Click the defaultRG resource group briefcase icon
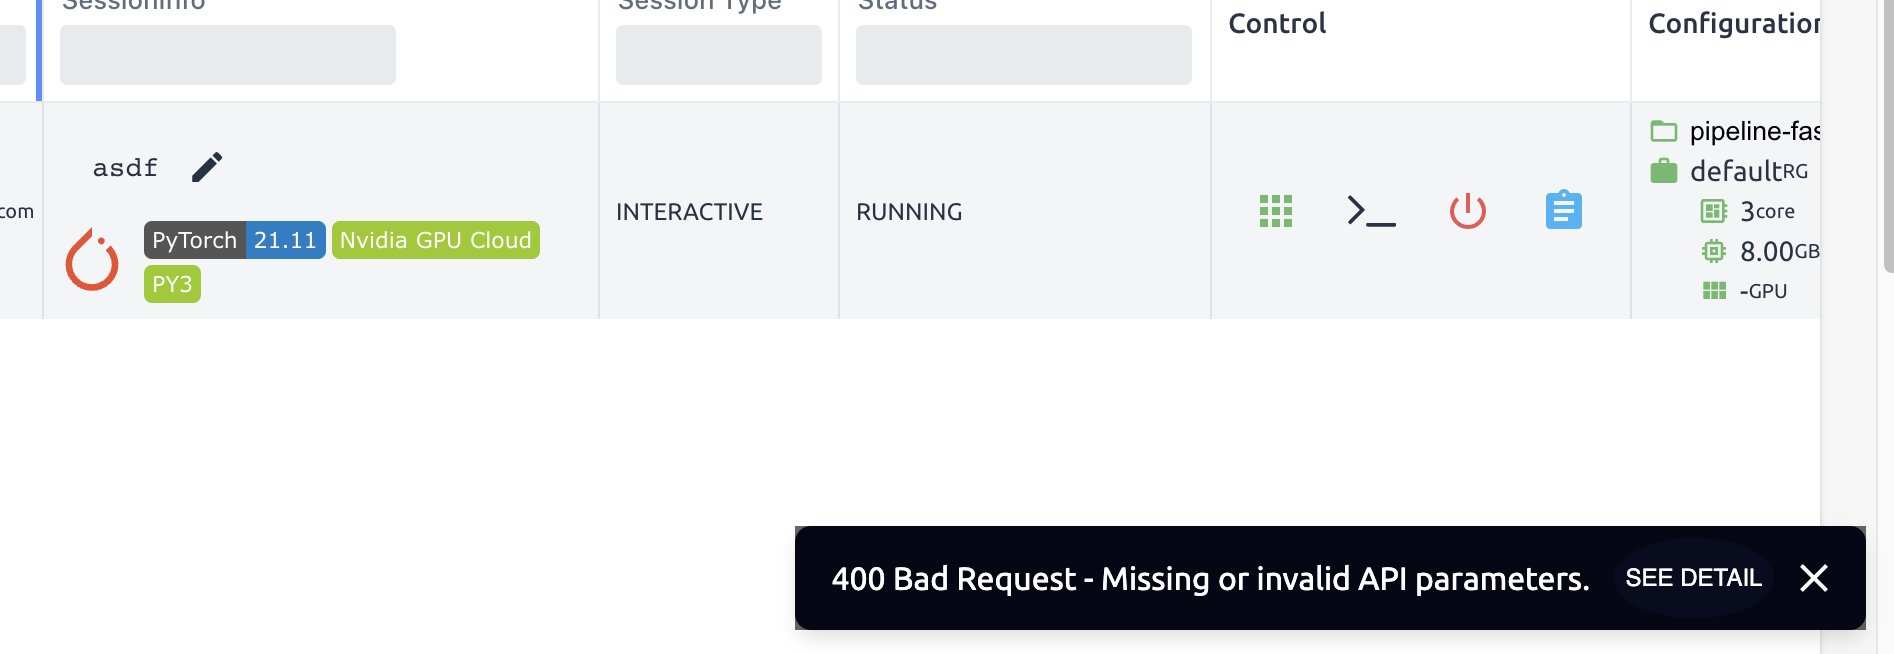This screenshot has width=1894, height=654. click(x=1663, y=170)
